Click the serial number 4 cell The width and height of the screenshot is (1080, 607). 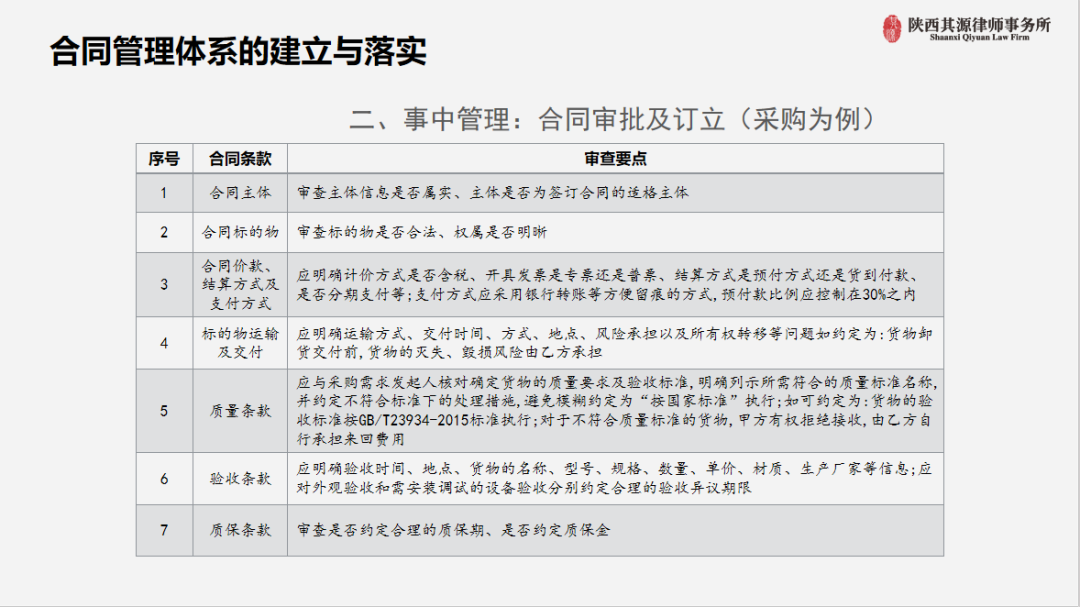(164, 342)
